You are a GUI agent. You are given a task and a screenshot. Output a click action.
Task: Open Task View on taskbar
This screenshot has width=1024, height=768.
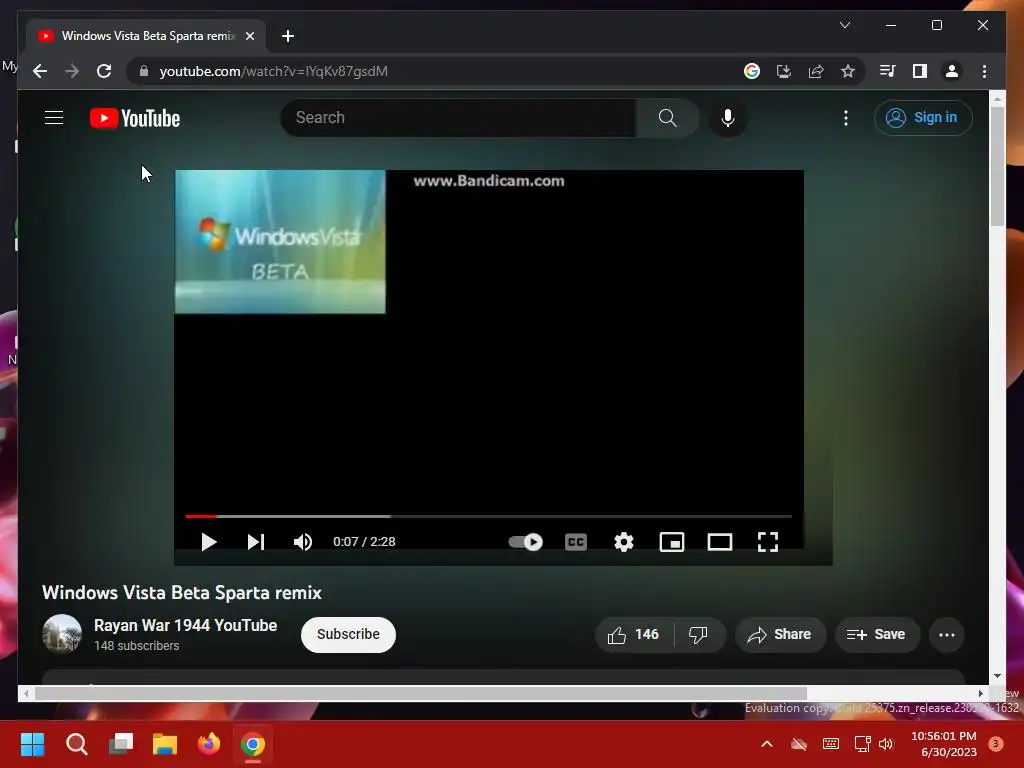pyautogui.click(x=121, y=744)
